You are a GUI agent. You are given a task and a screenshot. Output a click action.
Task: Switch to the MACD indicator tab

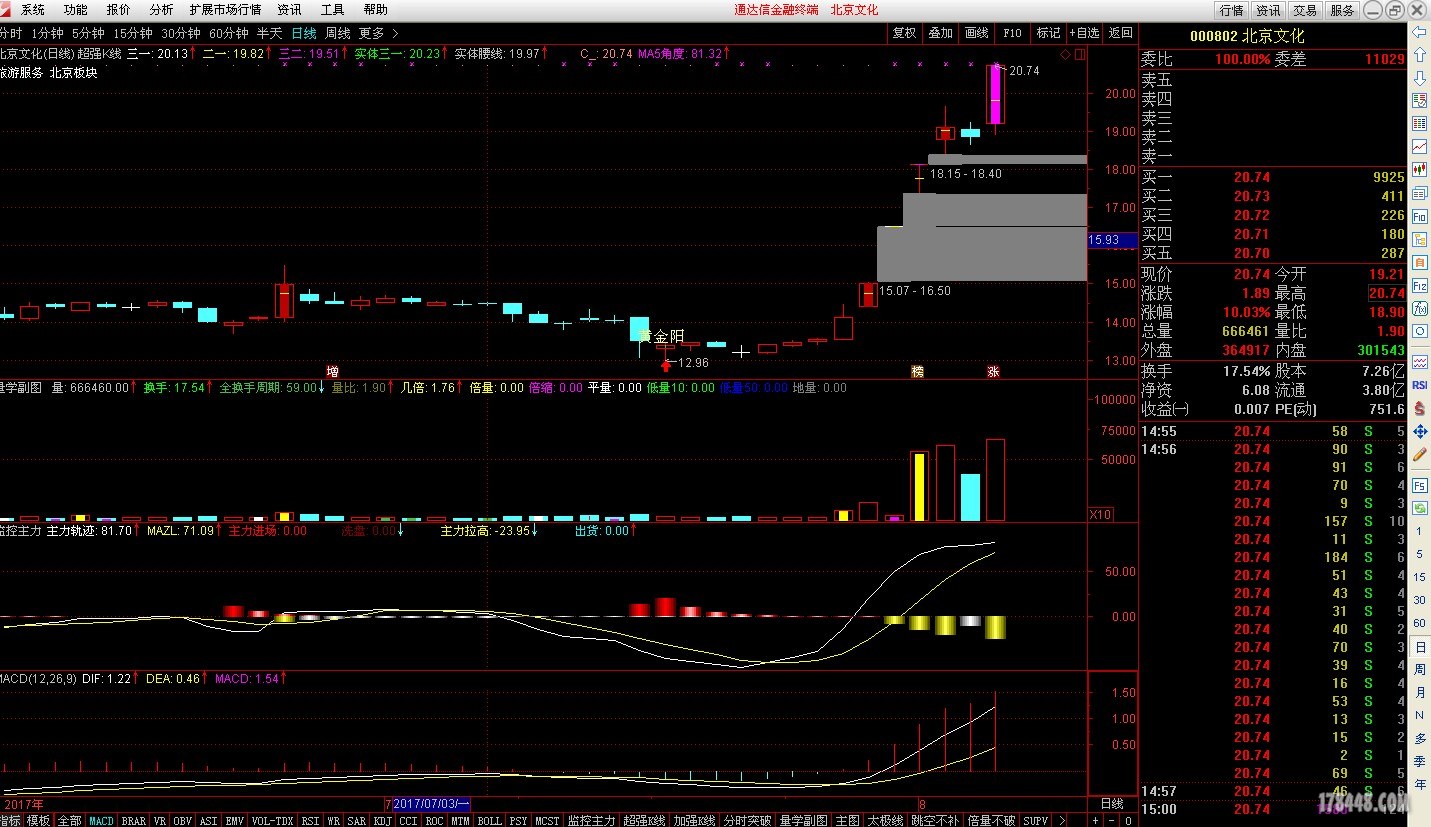pos(102,820)
